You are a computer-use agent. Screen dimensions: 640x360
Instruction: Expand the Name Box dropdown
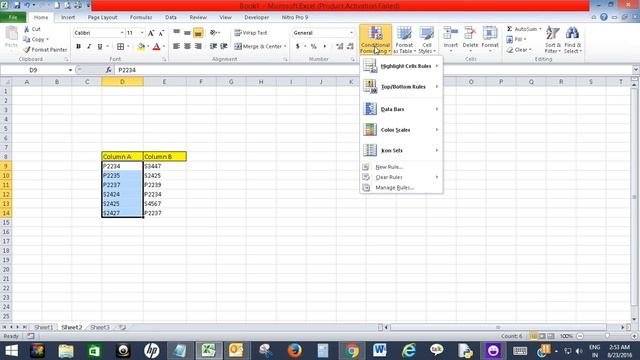(x=70, y=70)
